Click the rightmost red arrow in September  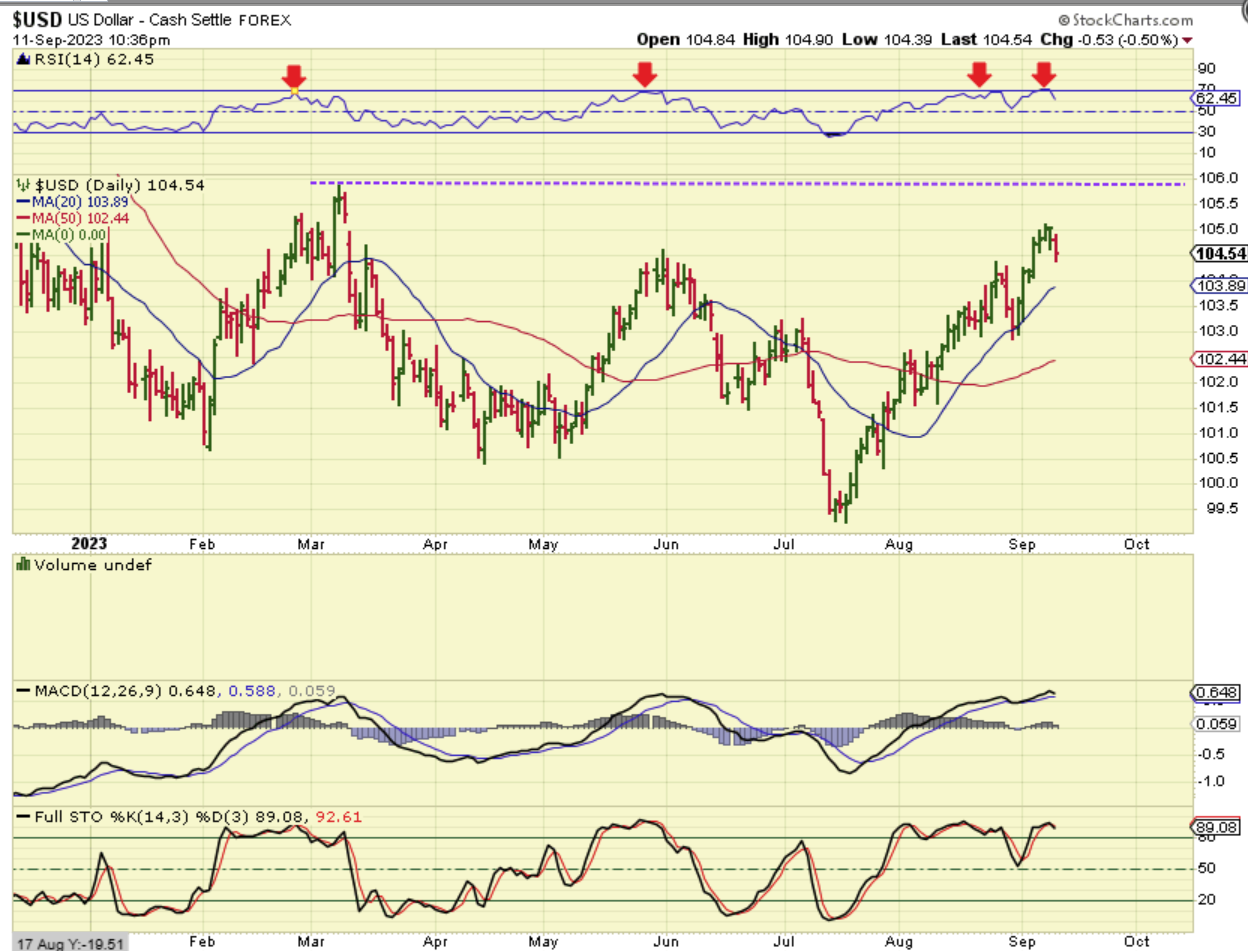click(1044, 74)
